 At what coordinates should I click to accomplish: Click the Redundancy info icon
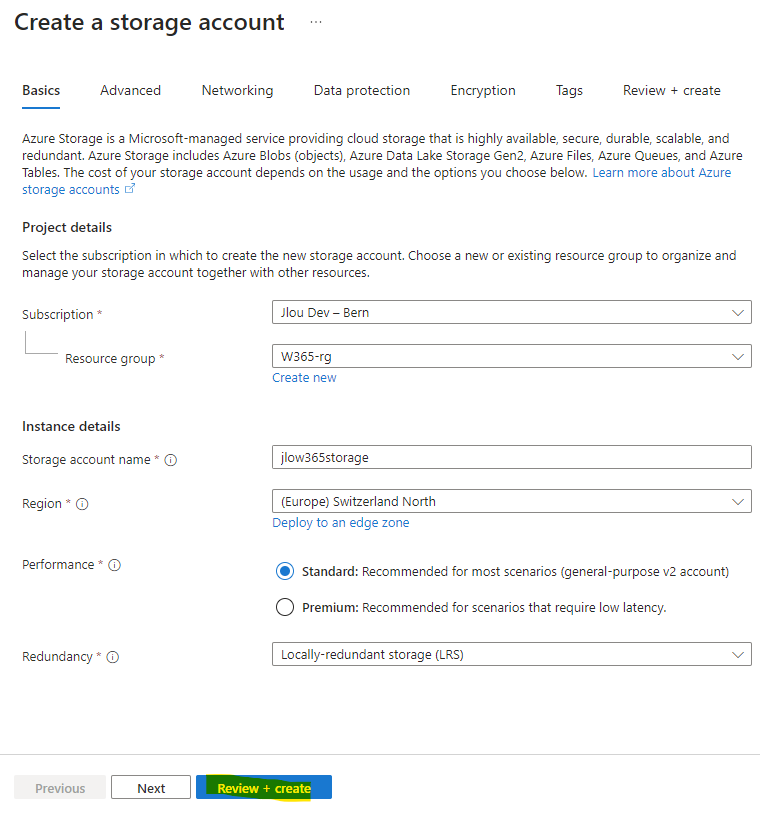click(x=113, y=657)
